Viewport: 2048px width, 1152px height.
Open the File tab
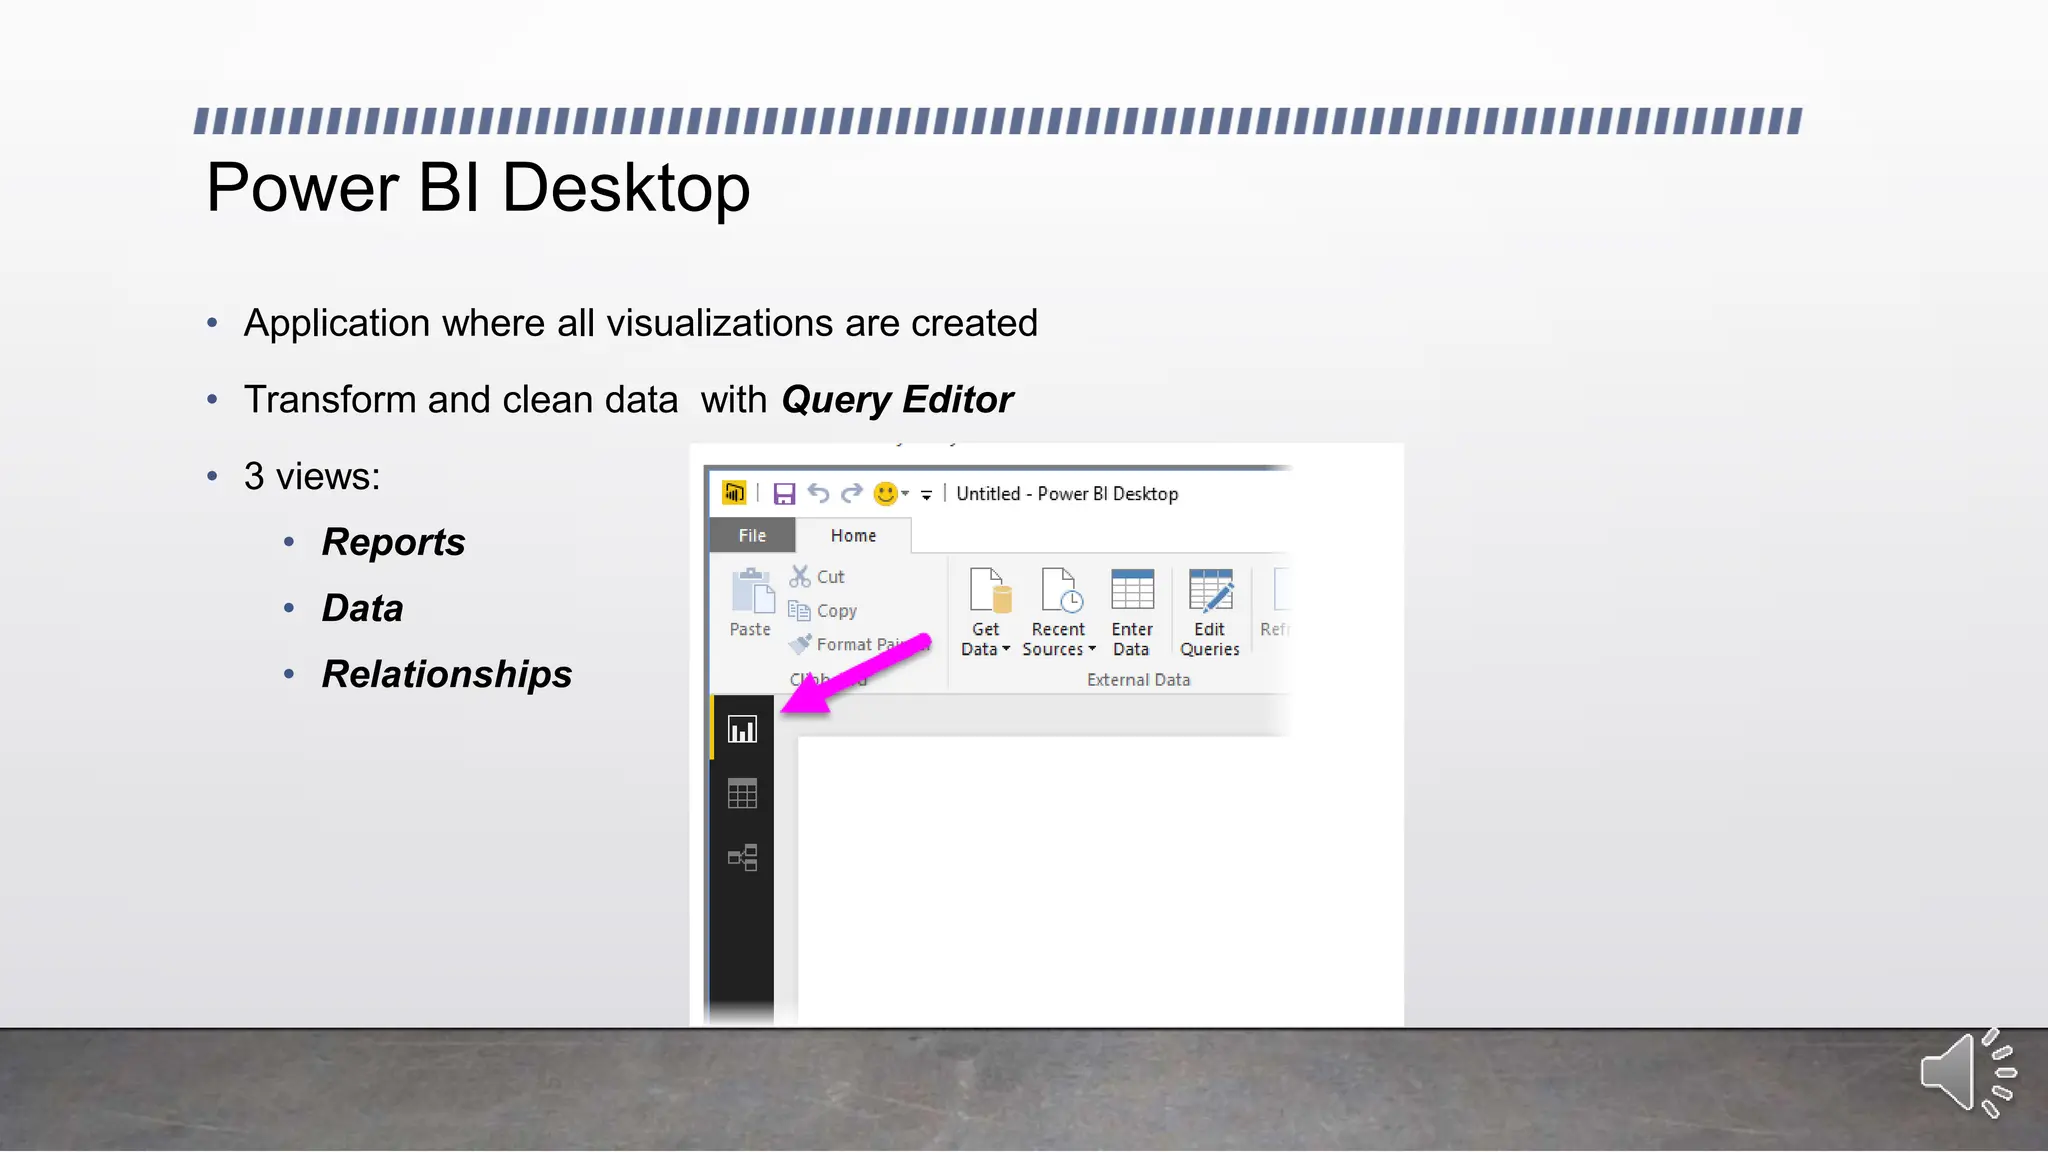[x=752, y=536]
